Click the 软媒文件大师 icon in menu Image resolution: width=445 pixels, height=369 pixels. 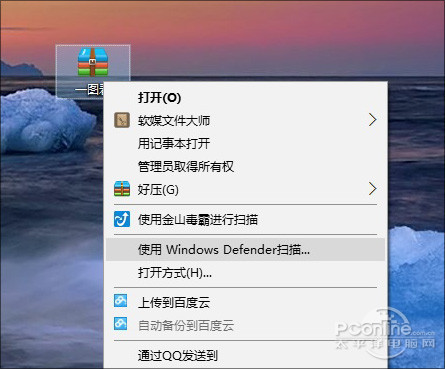122,120
